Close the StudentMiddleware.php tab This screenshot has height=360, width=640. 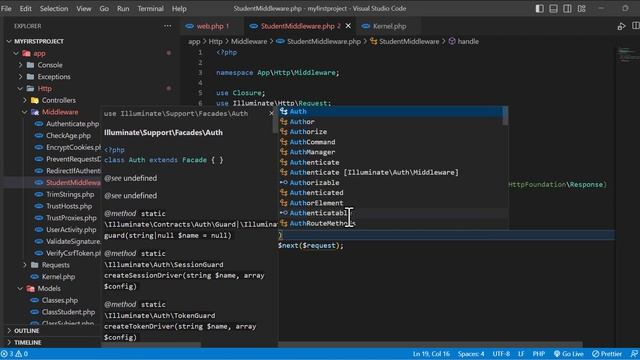(x=348, y=26)
